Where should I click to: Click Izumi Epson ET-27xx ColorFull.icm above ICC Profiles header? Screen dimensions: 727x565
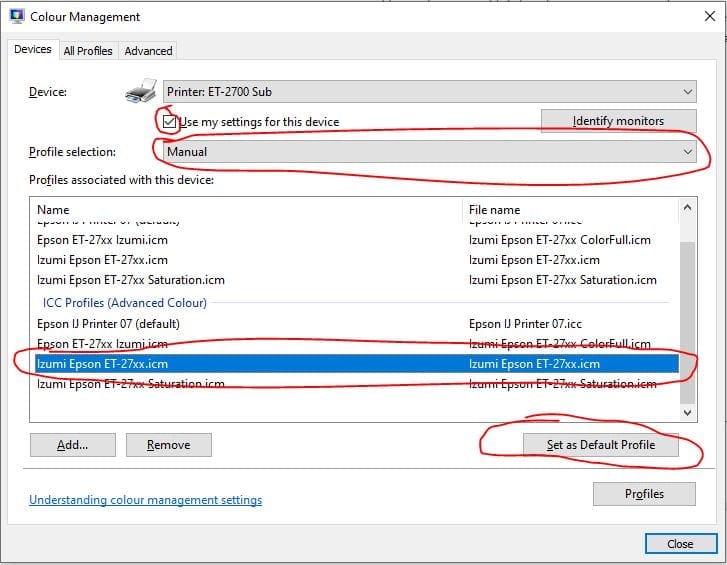560,240
